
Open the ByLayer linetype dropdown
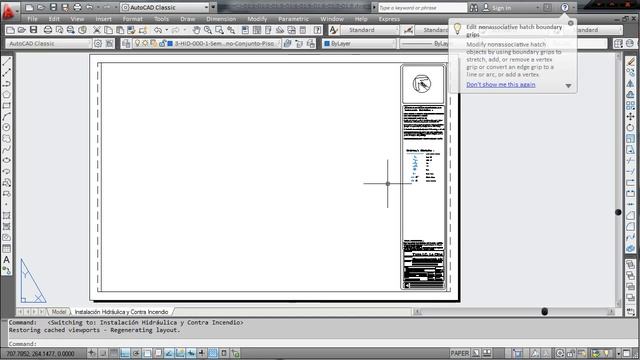pos(424,43)
